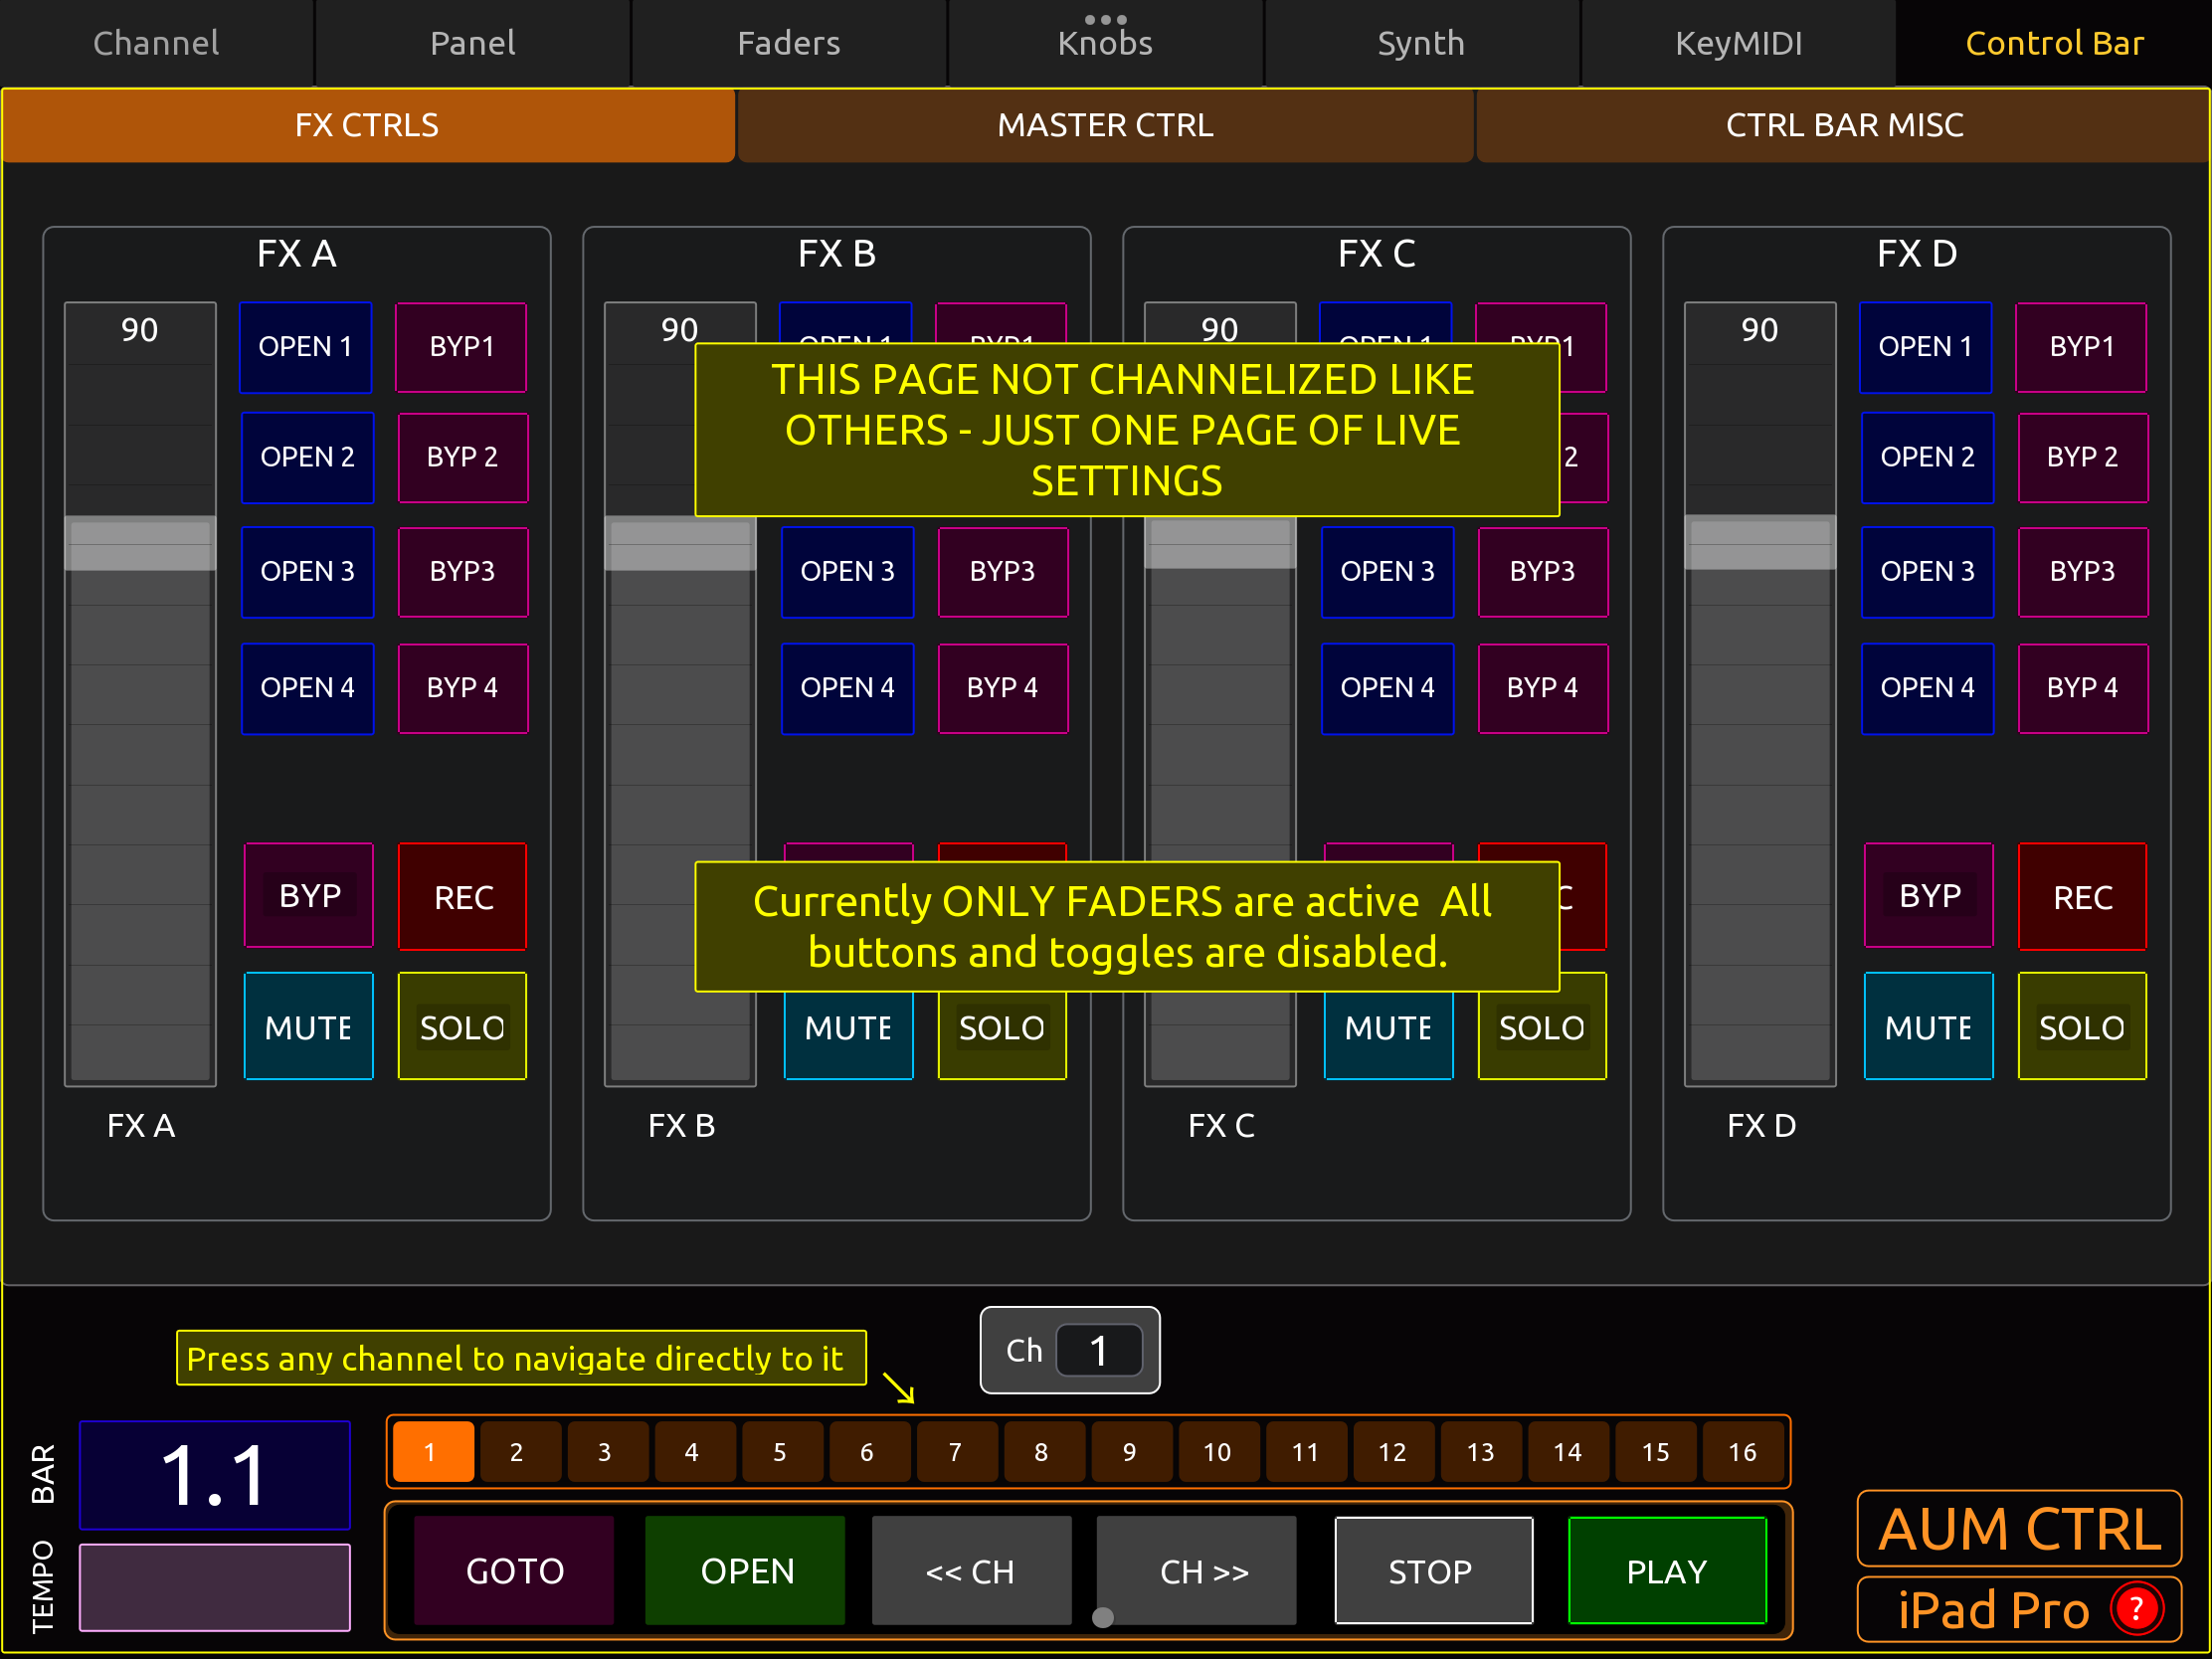Toggle BYP 2 in FX D panel
This screenshot has width=2212, height=1659.
point(2082,457)
